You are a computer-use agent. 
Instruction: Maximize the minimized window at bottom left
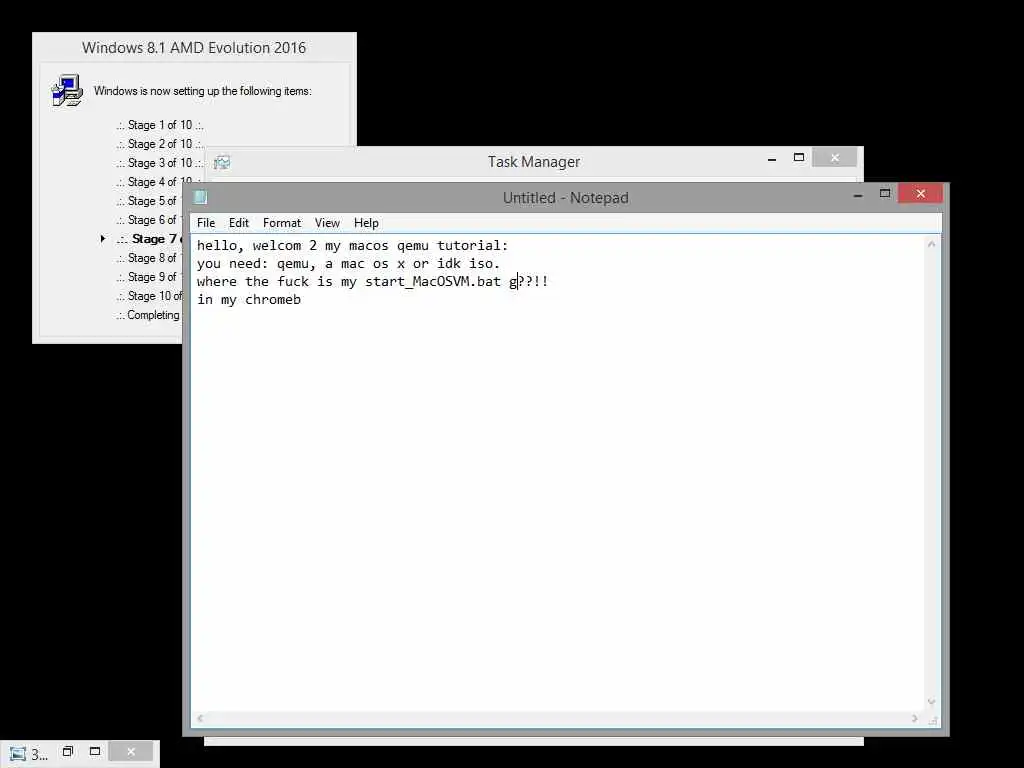pyautogui.click(x=95, y=752)
